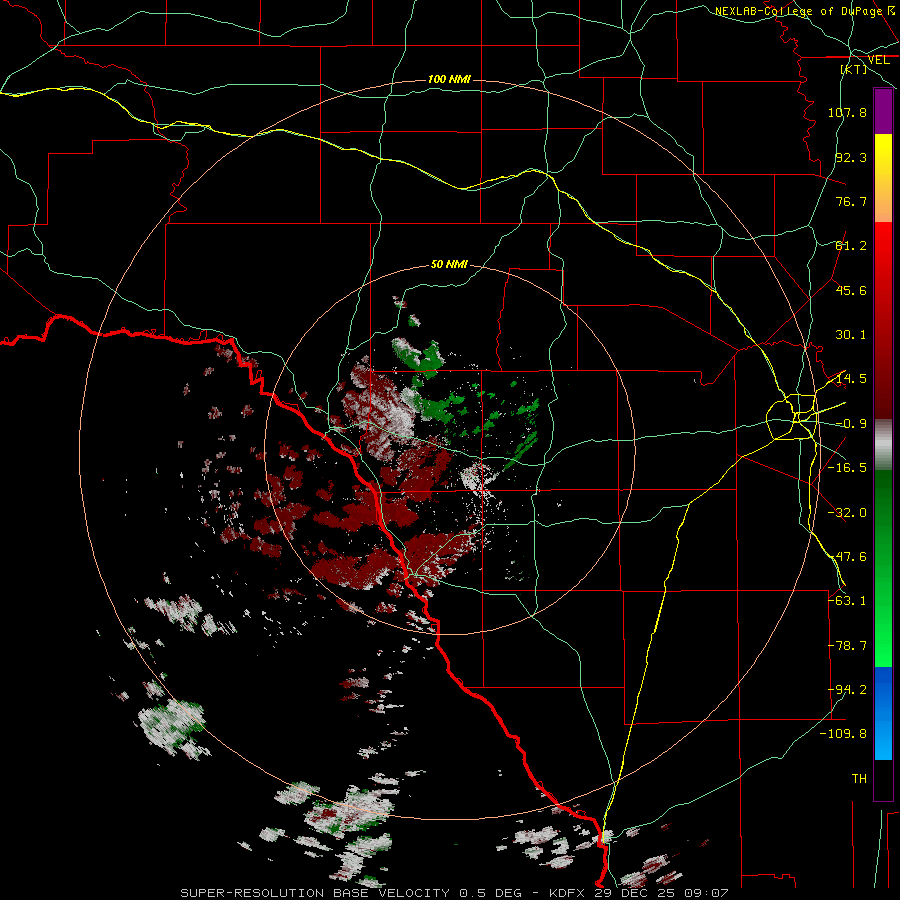Click the [KT] units label
The image size is (900, 900).
[854, 69]
